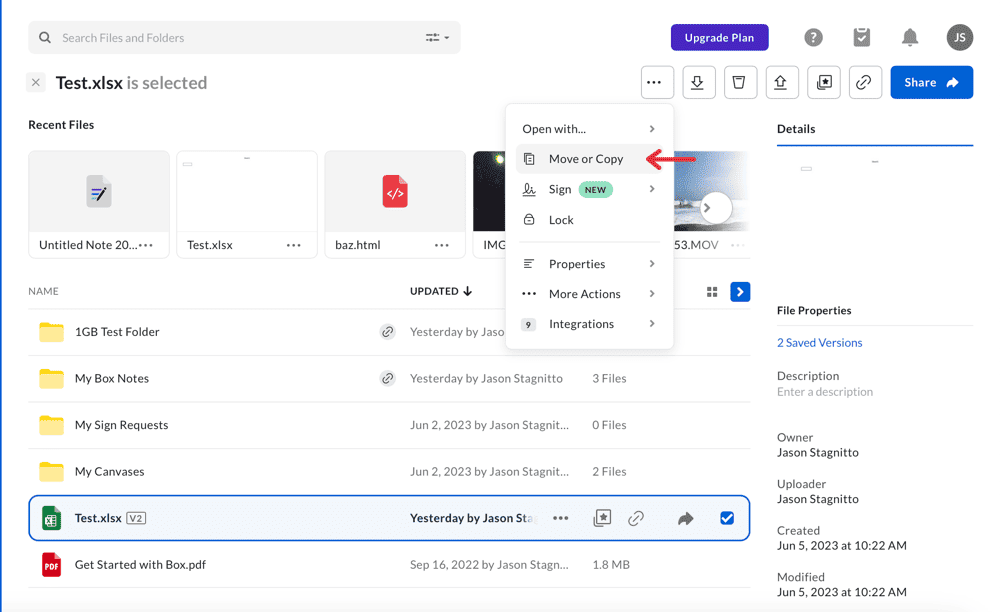Add Test.xlsx to a collection from row

click(x=602, y=518)
